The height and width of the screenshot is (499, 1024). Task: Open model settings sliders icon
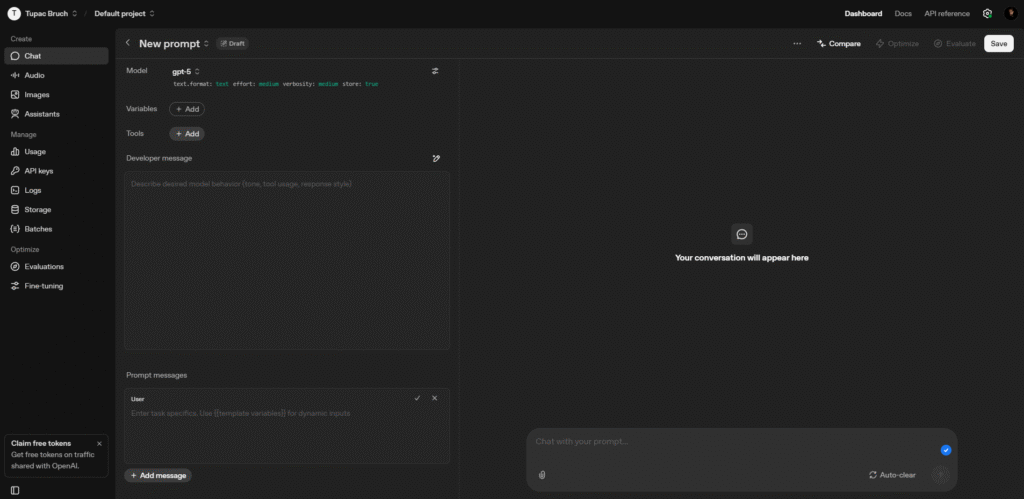point(435,71)
